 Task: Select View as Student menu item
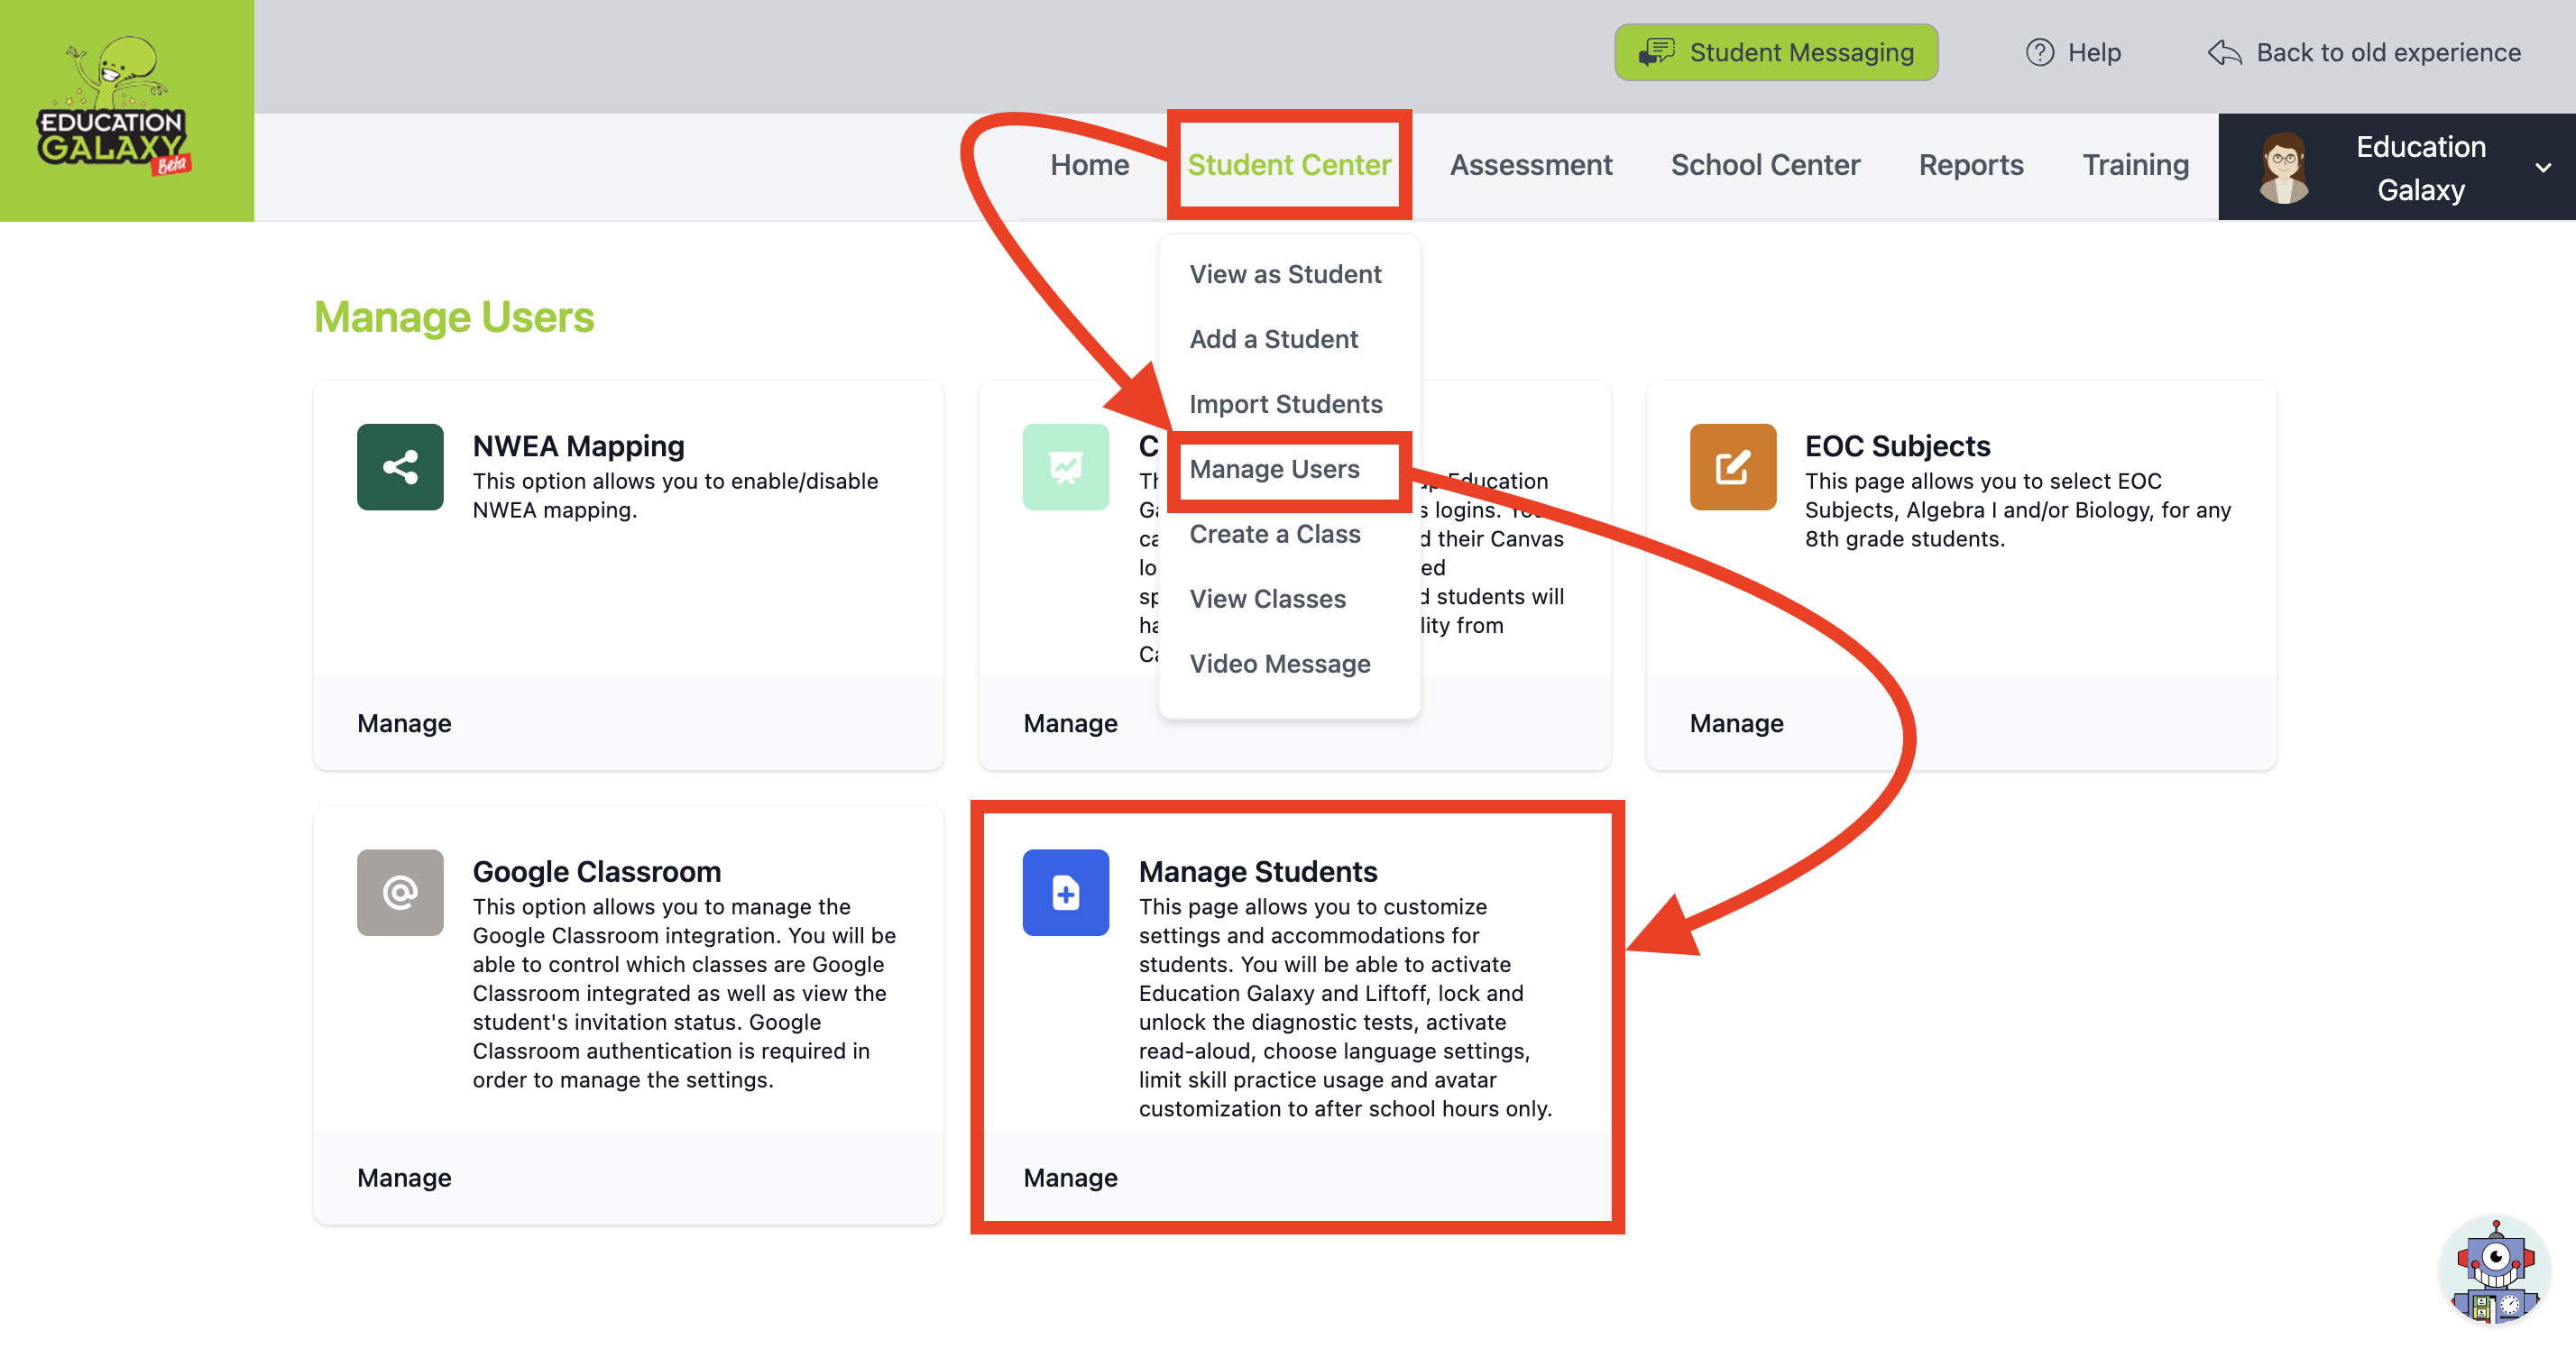(x=1285, y=274)
